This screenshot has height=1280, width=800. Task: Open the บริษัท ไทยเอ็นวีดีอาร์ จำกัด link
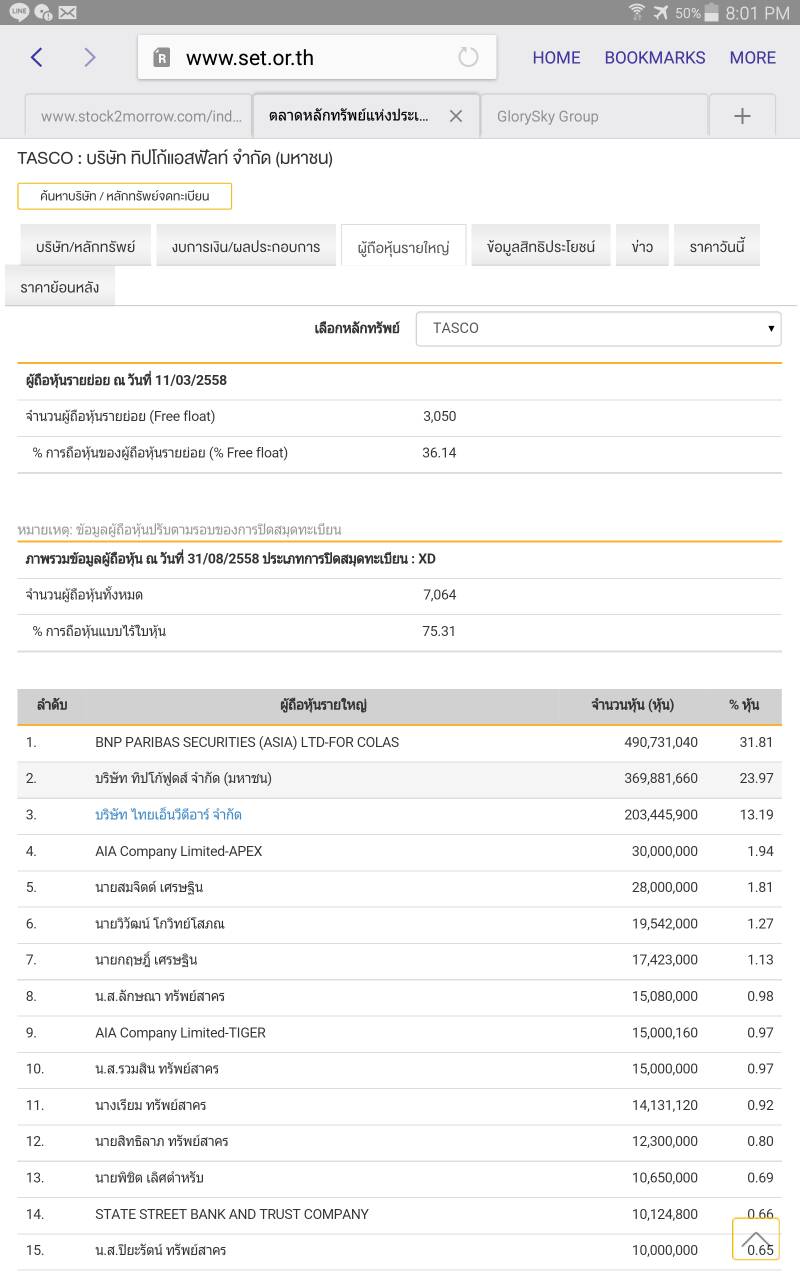pyautogui.click(x=168, y=815)
